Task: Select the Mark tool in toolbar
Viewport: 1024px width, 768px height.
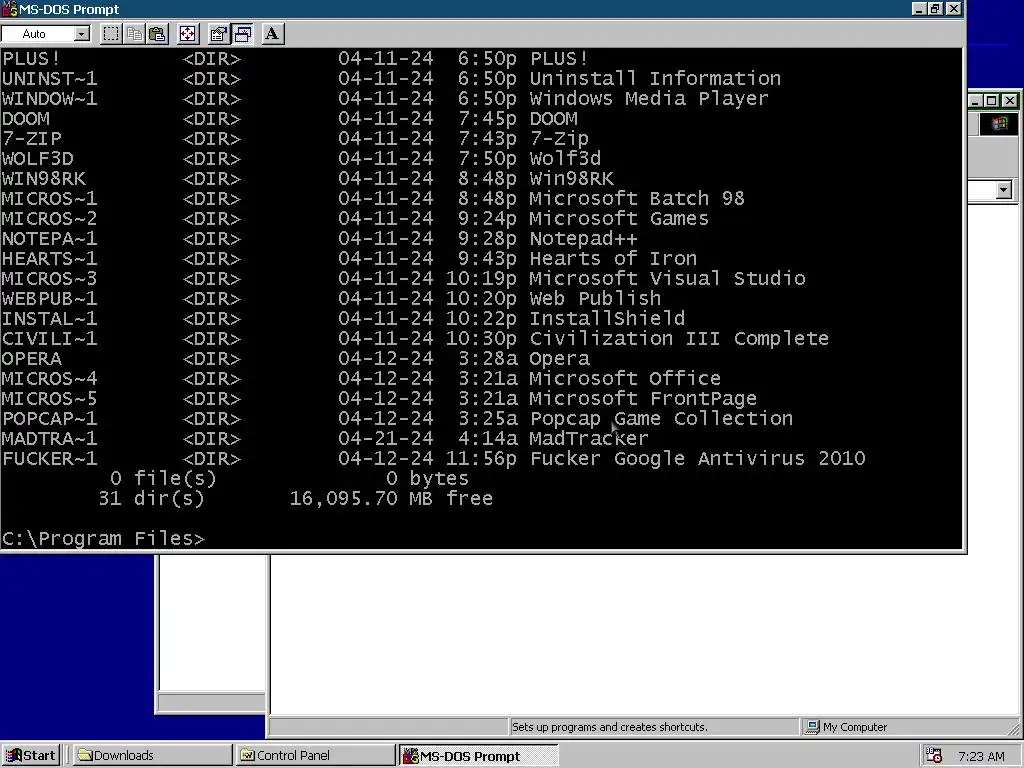Action: tap(111, 34)
